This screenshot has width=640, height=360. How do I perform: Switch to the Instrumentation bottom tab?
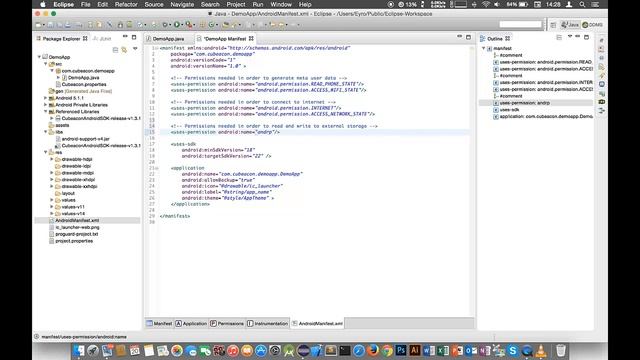267,323
